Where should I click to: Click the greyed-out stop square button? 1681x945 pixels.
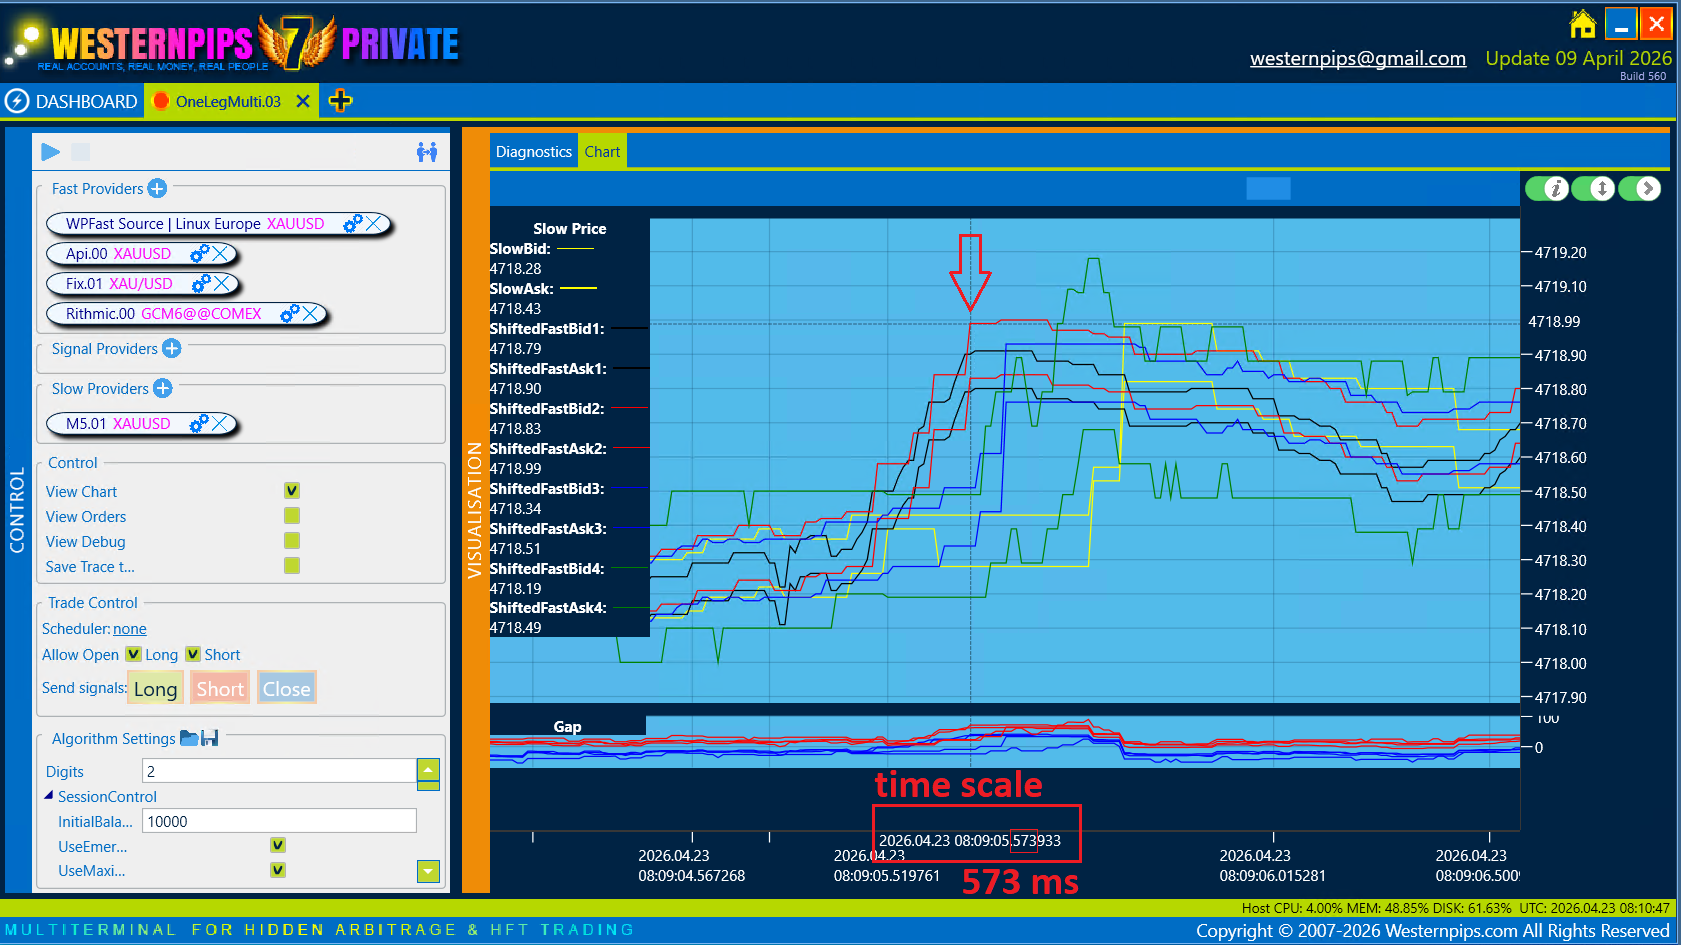click(x=81, y=152)
